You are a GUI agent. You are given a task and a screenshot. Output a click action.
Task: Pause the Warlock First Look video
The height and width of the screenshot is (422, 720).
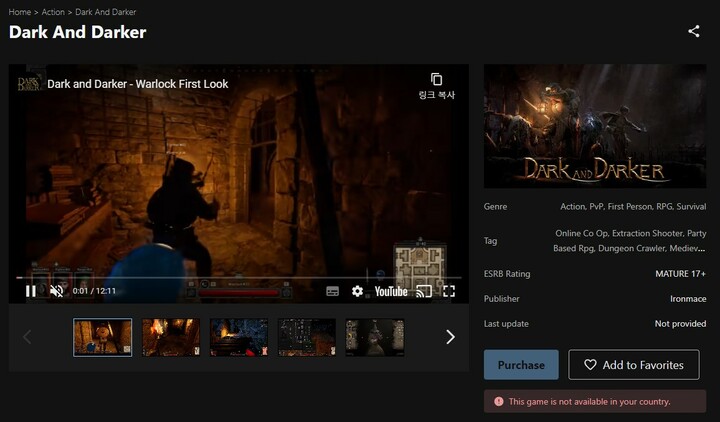tap(31, 291)
